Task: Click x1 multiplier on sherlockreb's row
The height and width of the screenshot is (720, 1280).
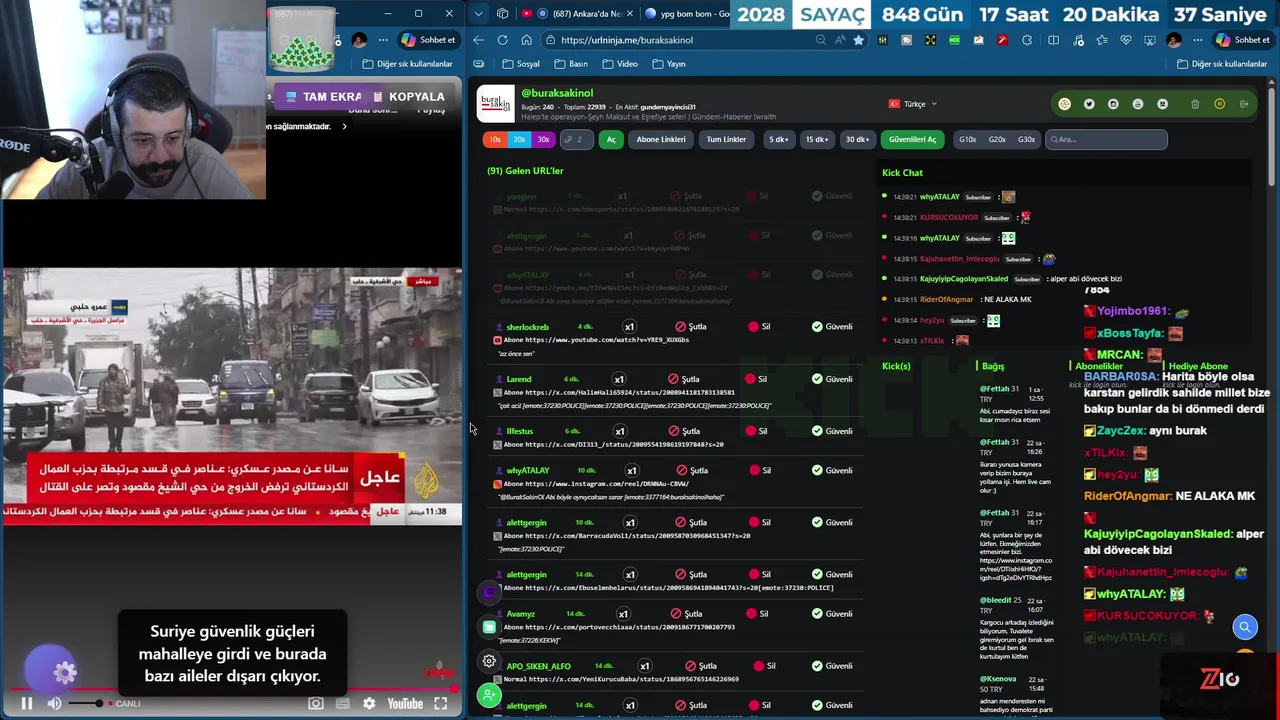Action: point(629,327)
